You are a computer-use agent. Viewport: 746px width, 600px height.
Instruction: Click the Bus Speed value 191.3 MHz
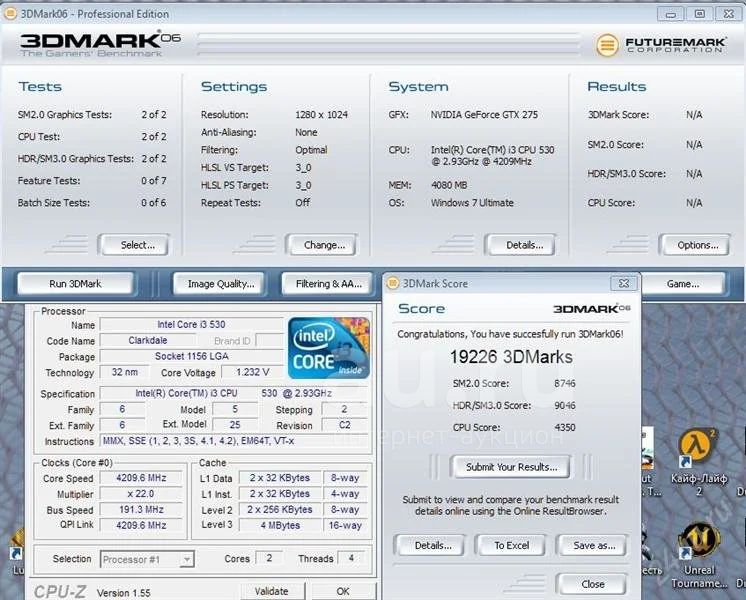[141, 510]
